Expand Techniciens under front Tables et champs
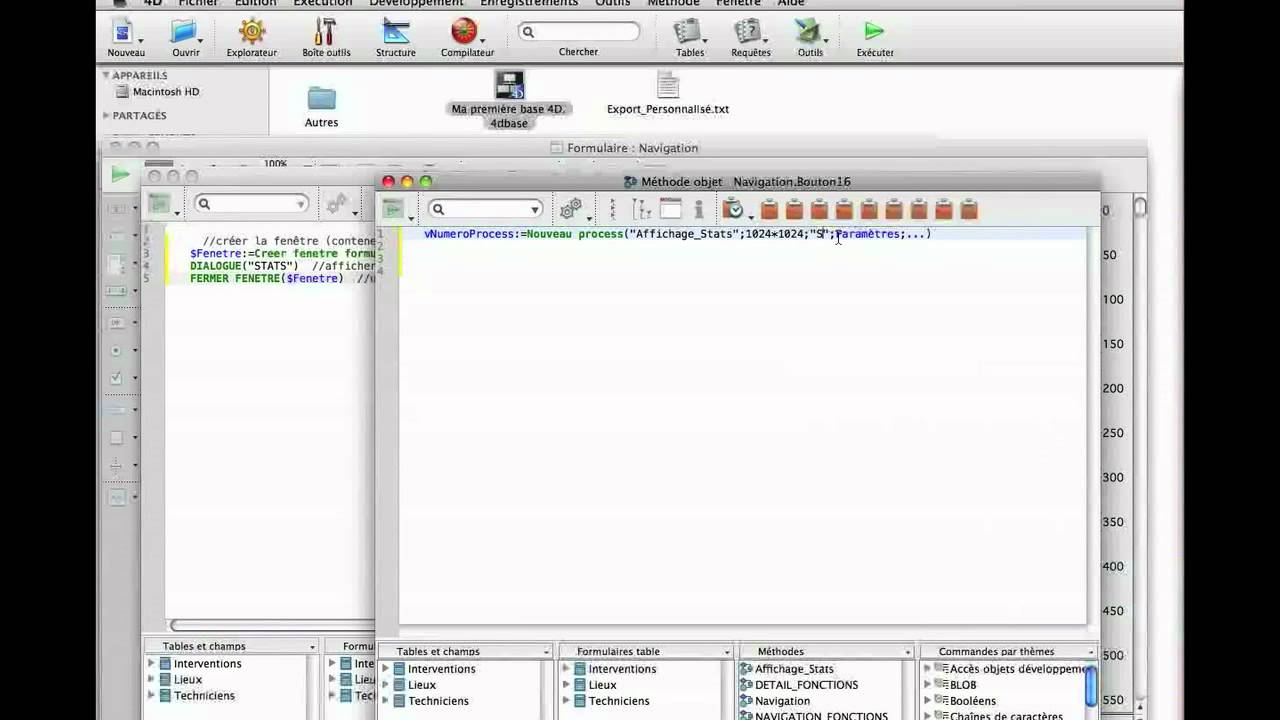 (x=386, y=701)
